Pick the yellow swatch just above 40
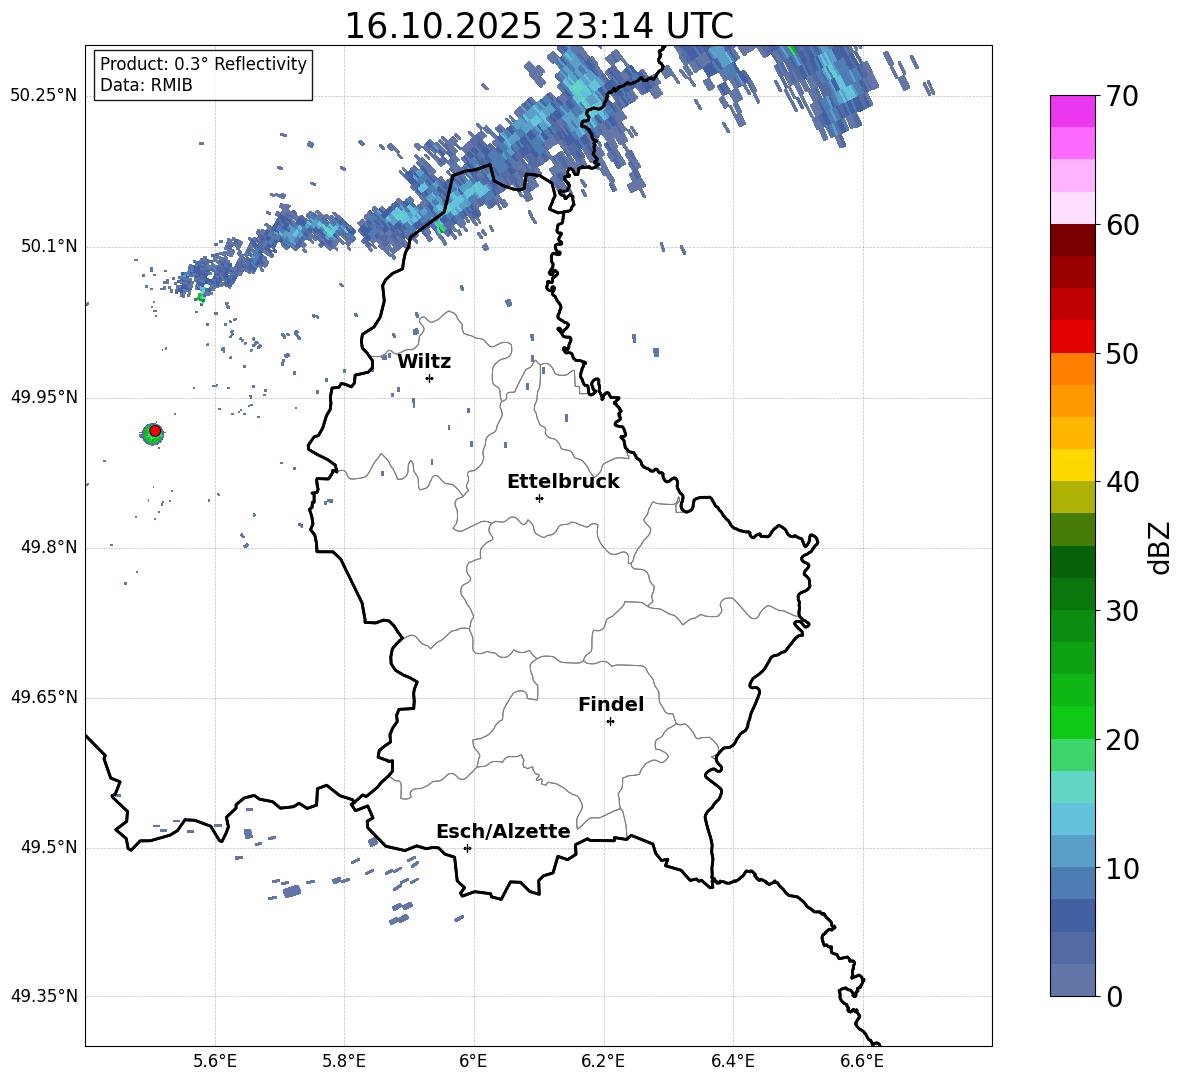This screenshot has width=1184, height=1081. click(x=1072, y=465)
